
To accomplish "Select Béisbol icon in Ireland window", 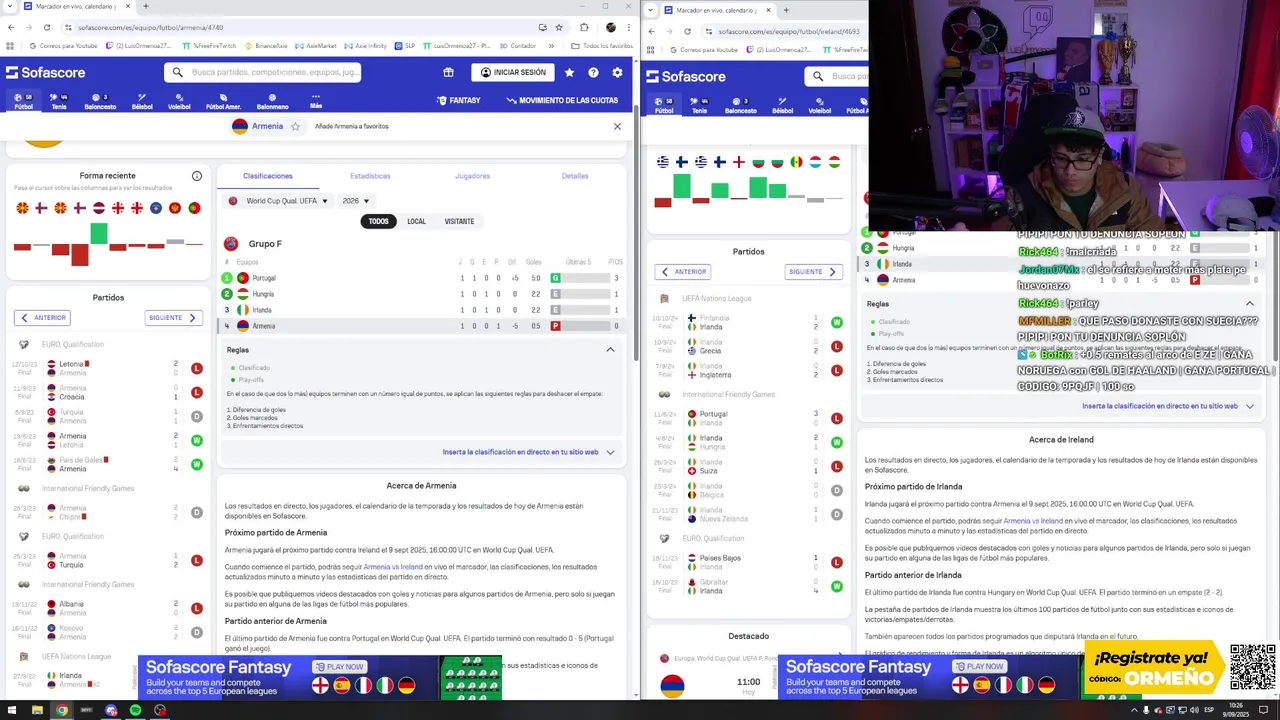I will tap(783, 105).
